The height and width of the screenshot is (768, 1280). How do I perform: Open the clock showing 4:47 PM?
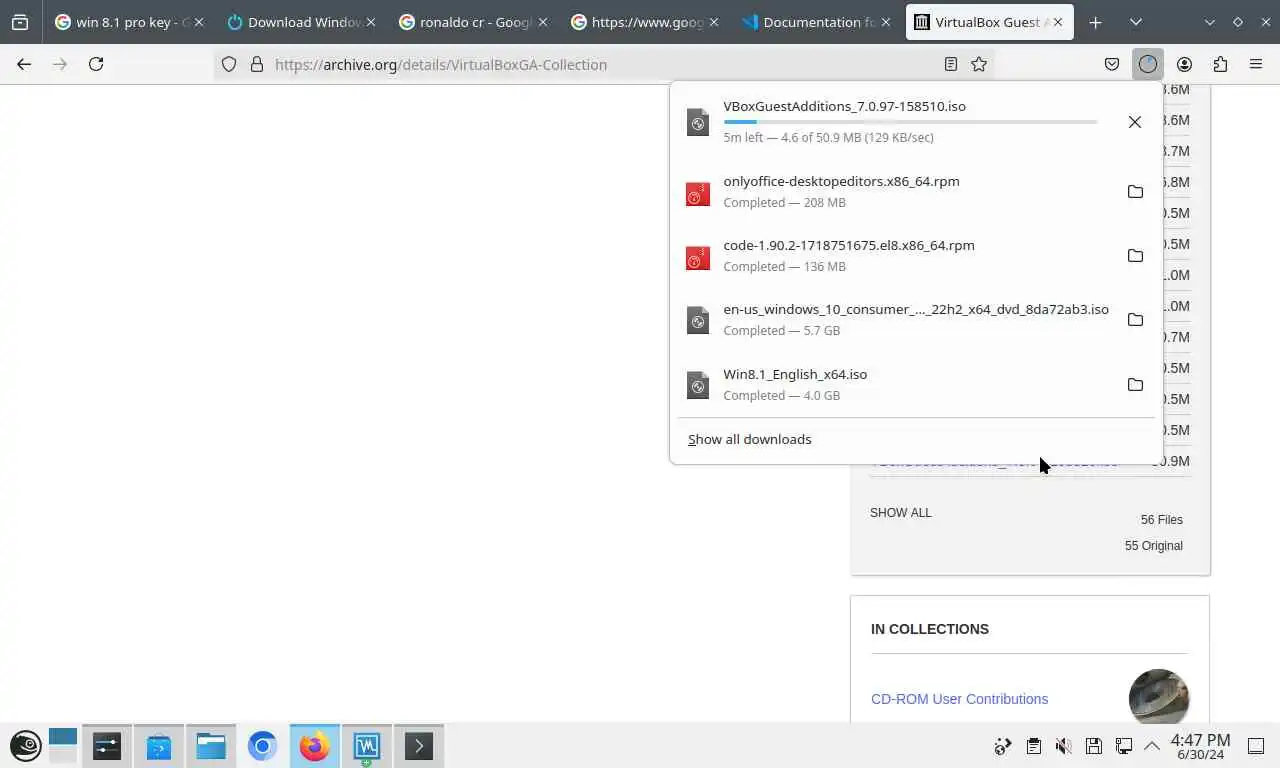point(1200,746)
